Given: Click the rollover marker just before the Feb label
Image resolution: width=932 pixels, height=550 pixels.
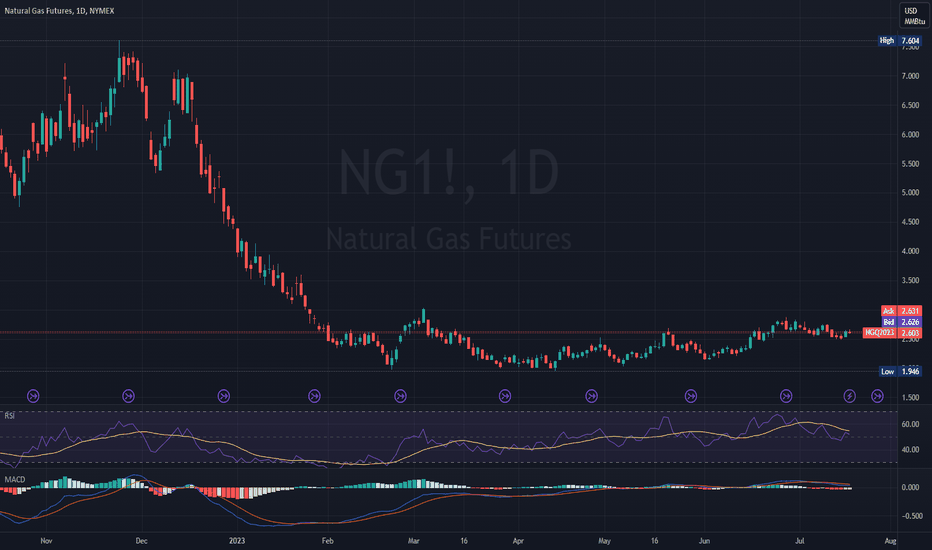Looking at the screenshot, I should (314, 396).
